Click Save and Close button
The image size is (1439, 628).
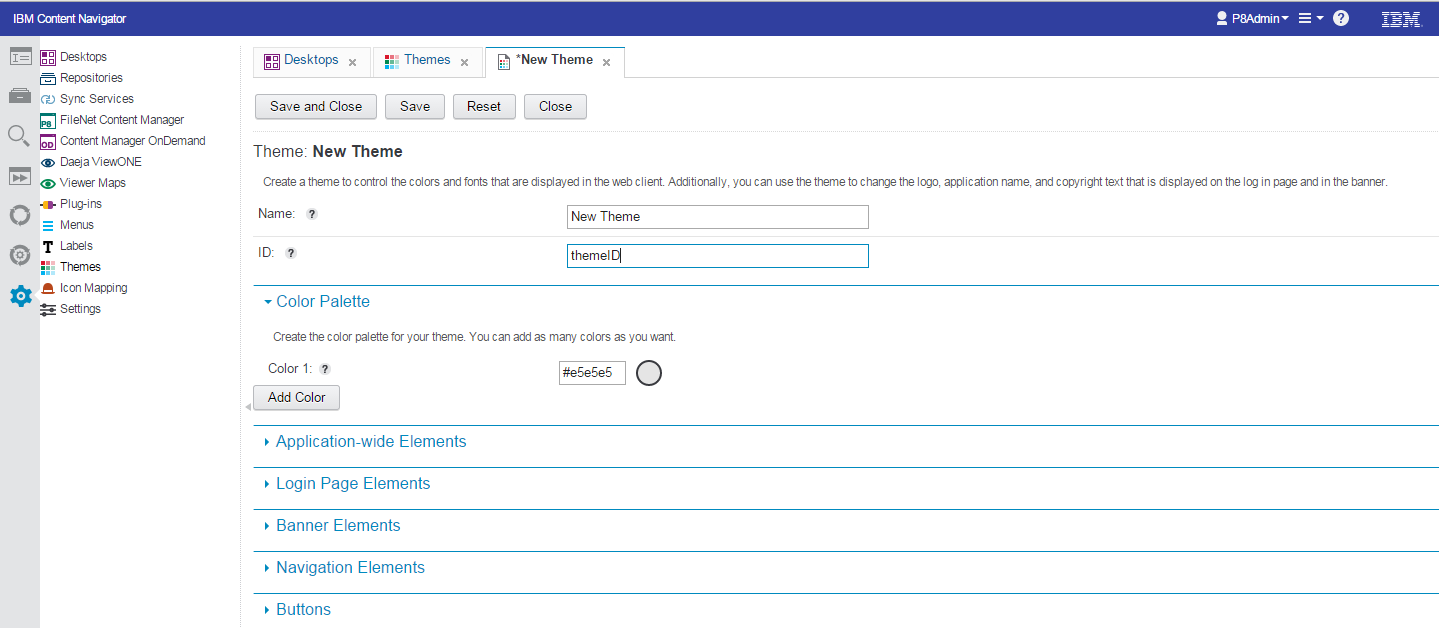[x=316, y=106]
